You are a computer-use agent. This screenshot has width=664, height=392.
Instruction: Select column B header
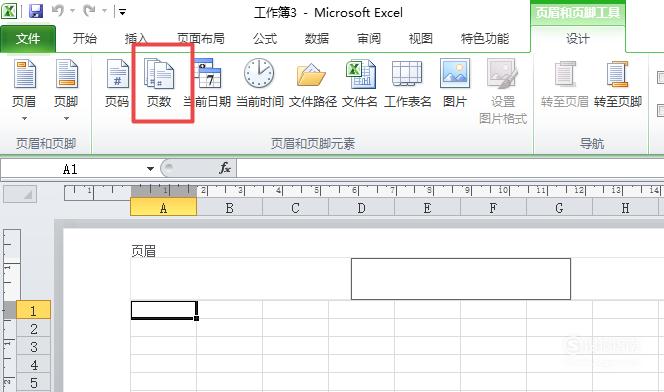pyautogui.click(x=230, y=208)
